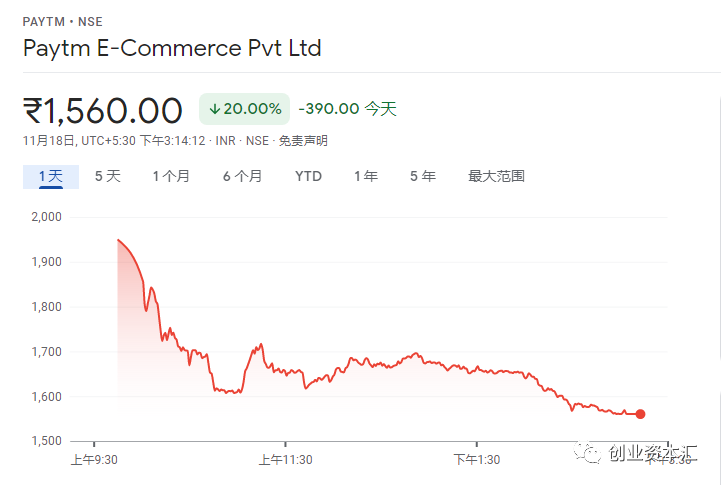The image size is (721, 485).
Task: Click the ₹1,560.00 price figure
Action: [103, 110]
